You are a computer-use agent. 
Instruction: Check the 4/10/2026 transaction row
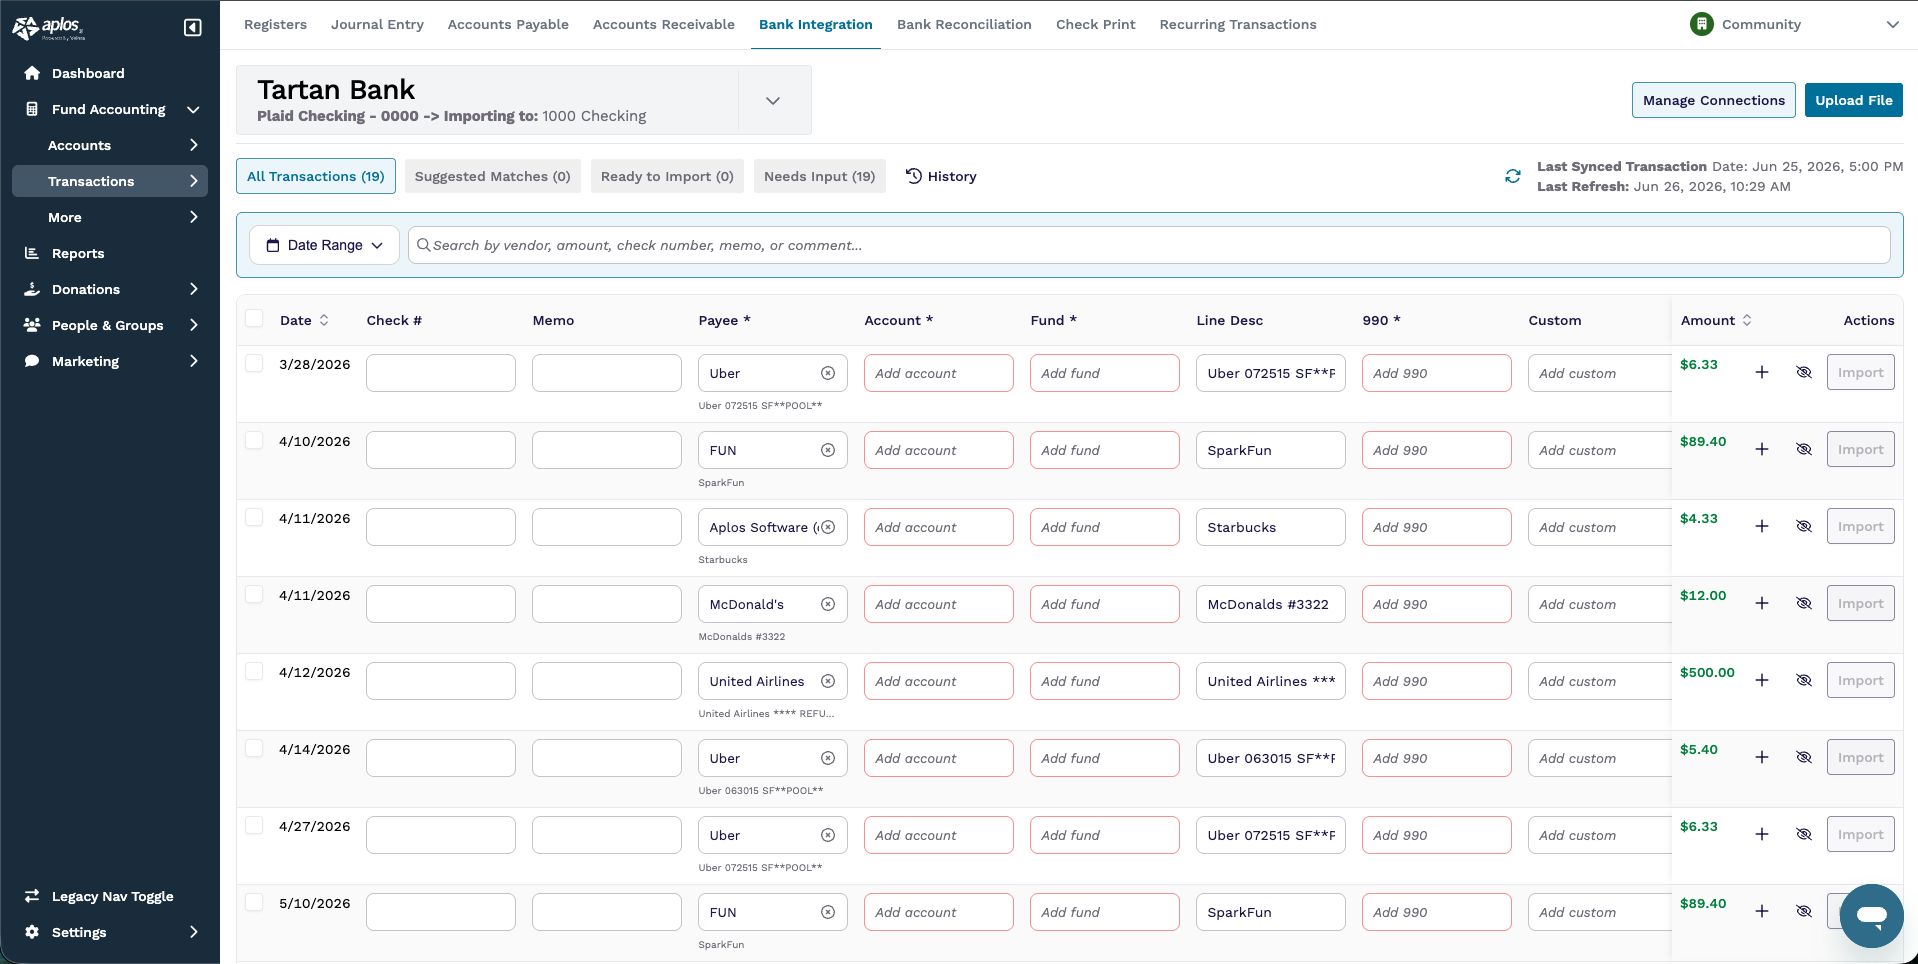point(254,440)
